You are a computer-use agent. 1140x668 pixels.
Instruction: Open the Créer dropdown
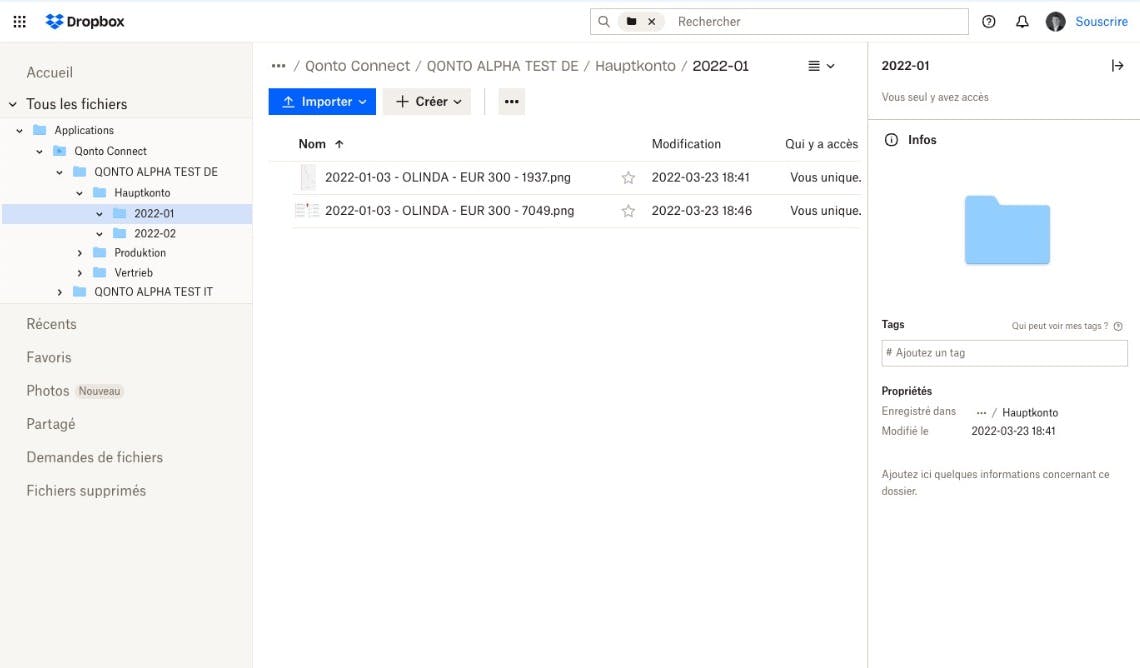(x=427, y=101)
